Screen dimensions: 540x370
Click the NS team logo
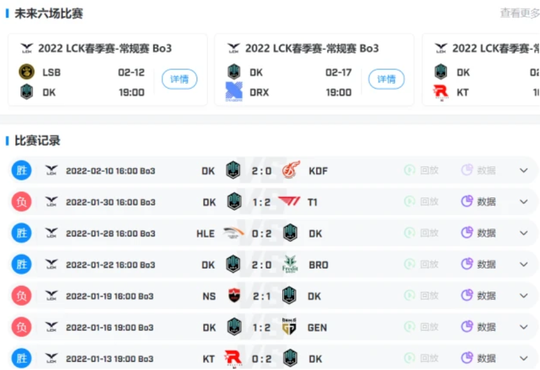pos(234,296)
